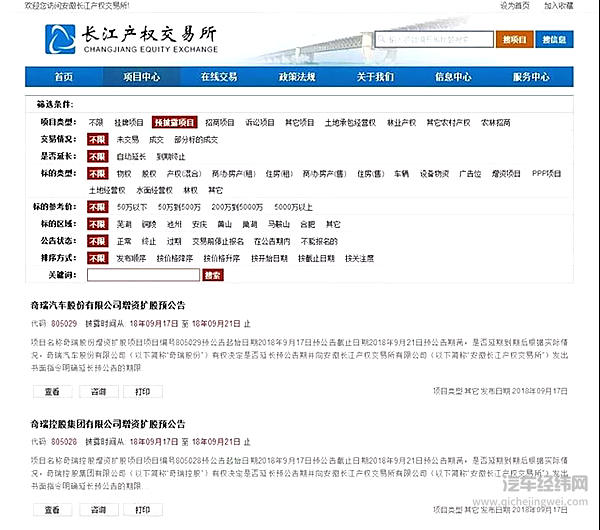The width and height of the screenshot is (600, 530).
Task: Sort results by 按价格降序
Action: tap(175, 258)
